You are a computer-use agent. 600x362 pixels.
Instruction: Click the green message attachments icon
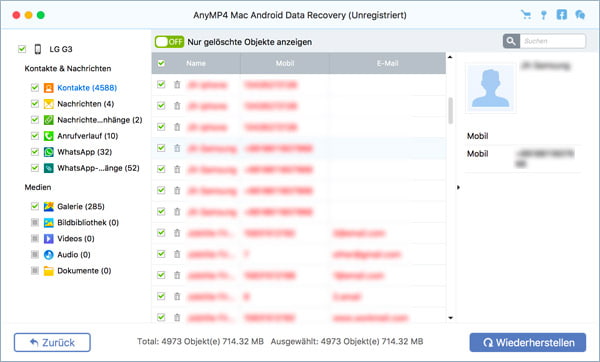(49, 120)
